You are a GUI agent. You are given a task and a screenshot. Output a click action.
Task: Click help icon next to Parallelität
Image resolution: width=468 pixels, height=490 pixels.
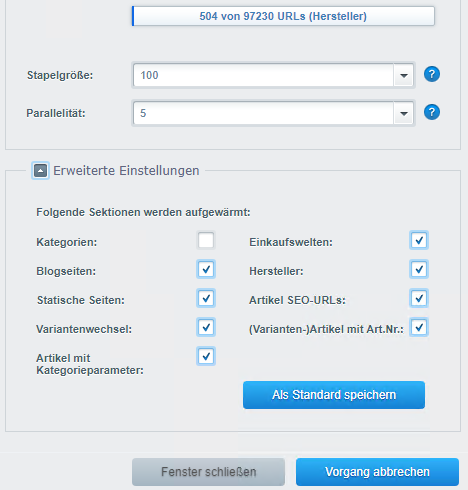click(x=432, y=112)
